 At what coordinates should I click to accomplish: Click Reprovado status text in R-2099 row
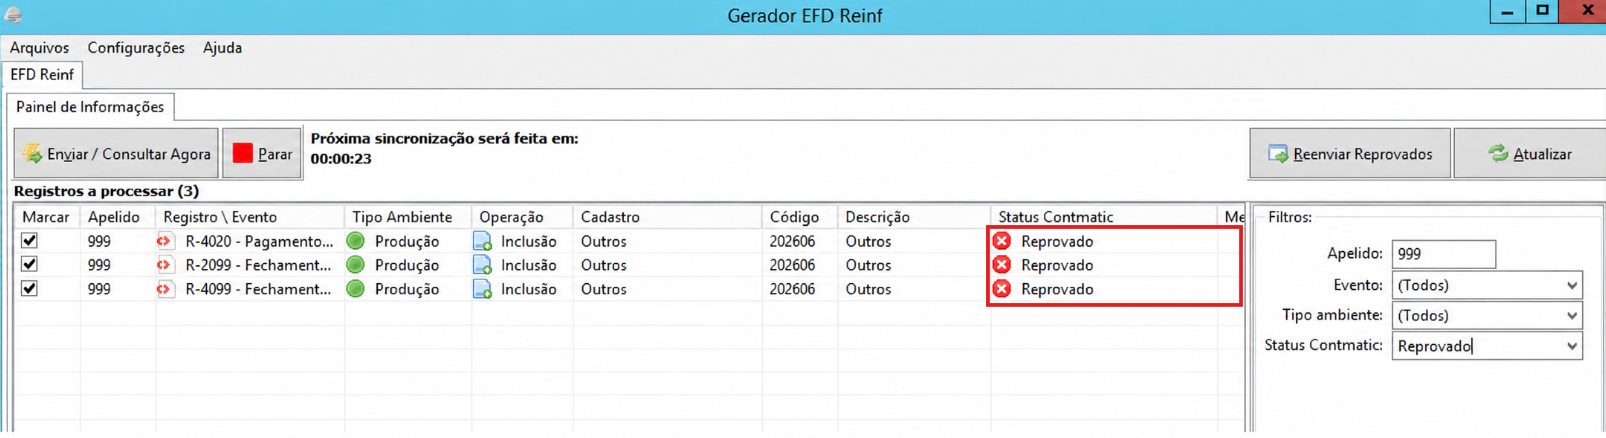[1057, 265]
